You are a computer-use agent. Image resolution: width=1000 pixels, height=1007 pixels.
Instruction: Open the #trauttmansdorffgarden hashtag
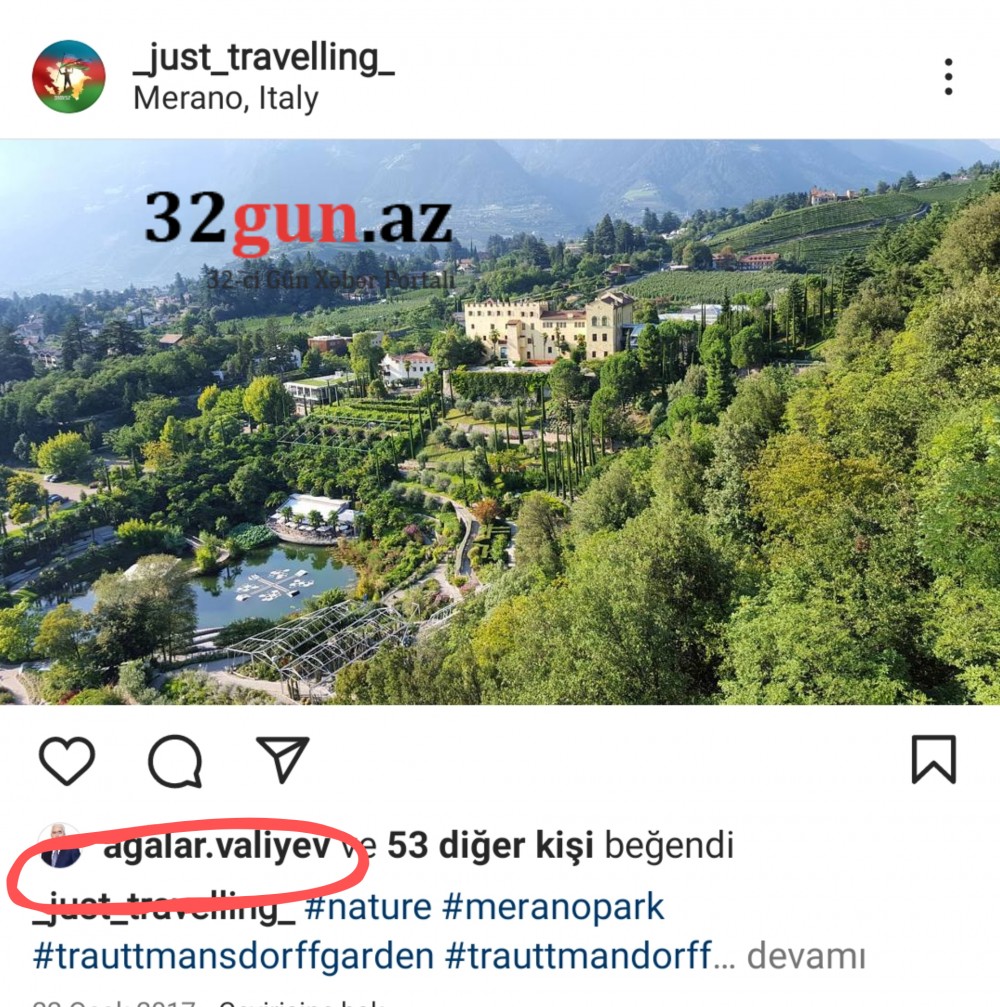233,956
